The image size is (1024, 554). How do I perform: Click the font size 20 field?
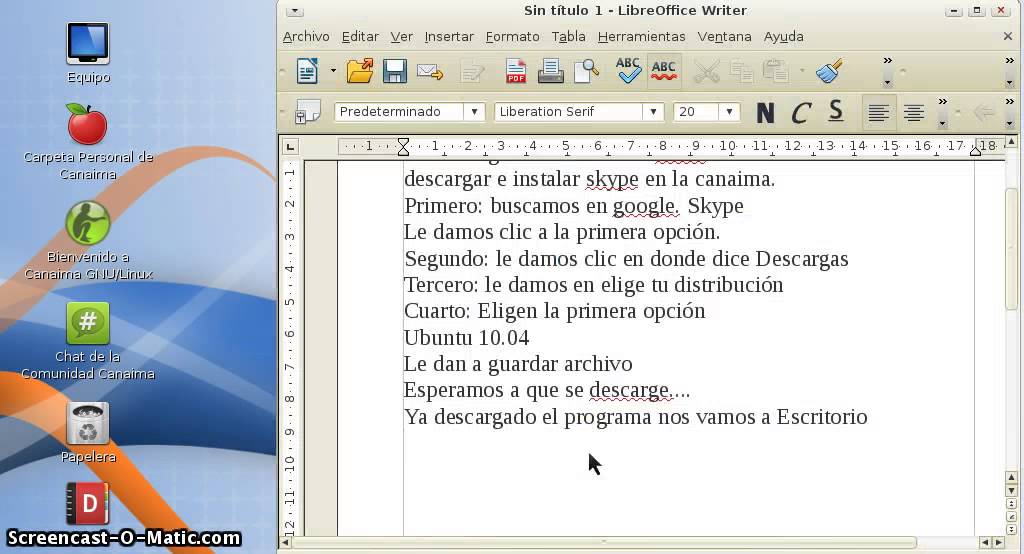(696, 112)
